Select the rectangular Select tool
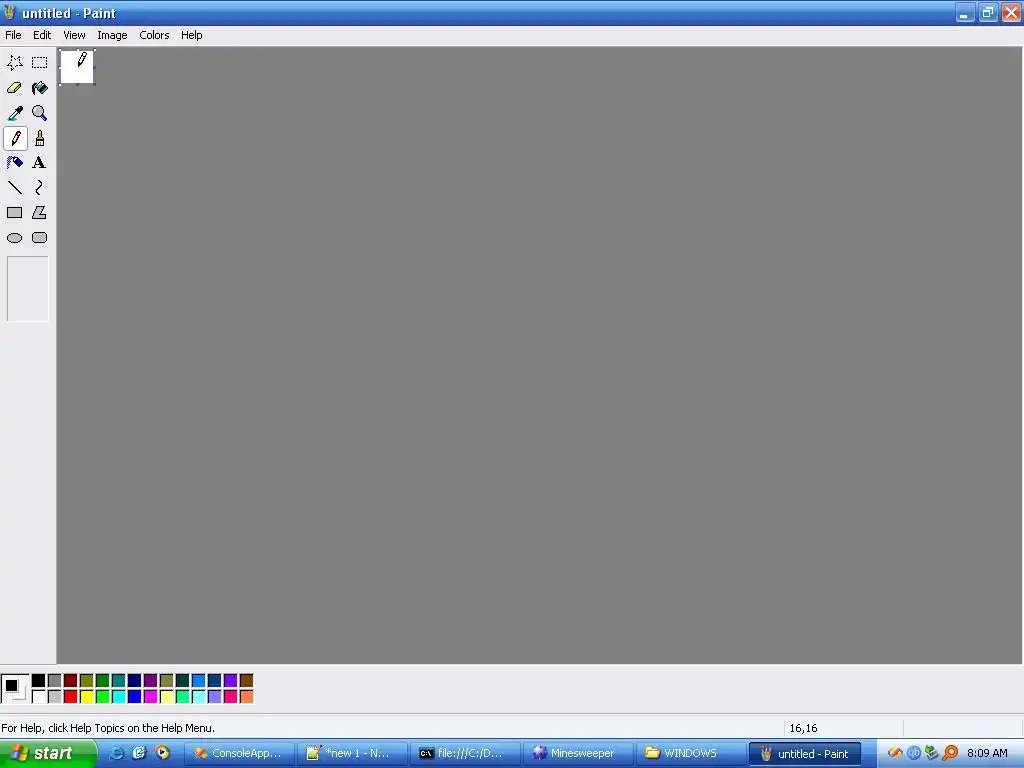The image size is (1024, 768). [x=40, y=63]
